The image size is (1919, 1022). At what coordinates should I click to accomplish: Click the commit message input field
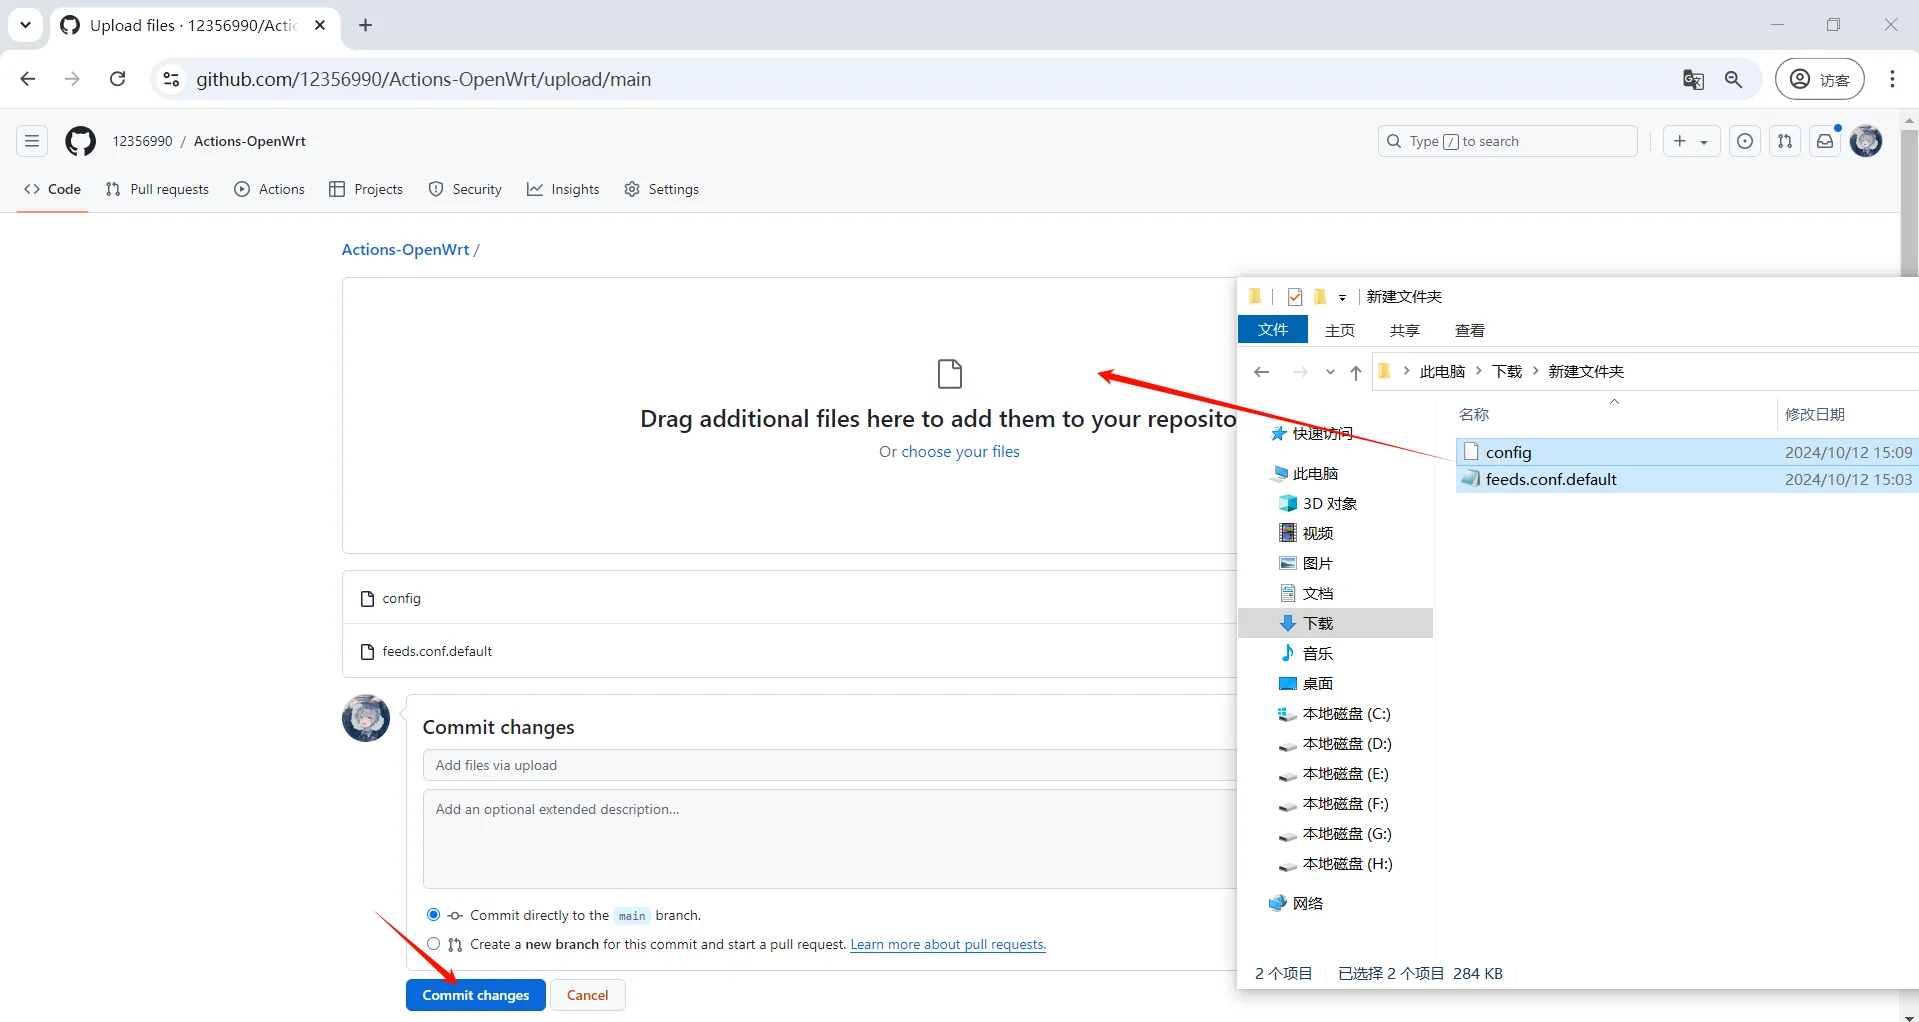click(x=830, y=765)
